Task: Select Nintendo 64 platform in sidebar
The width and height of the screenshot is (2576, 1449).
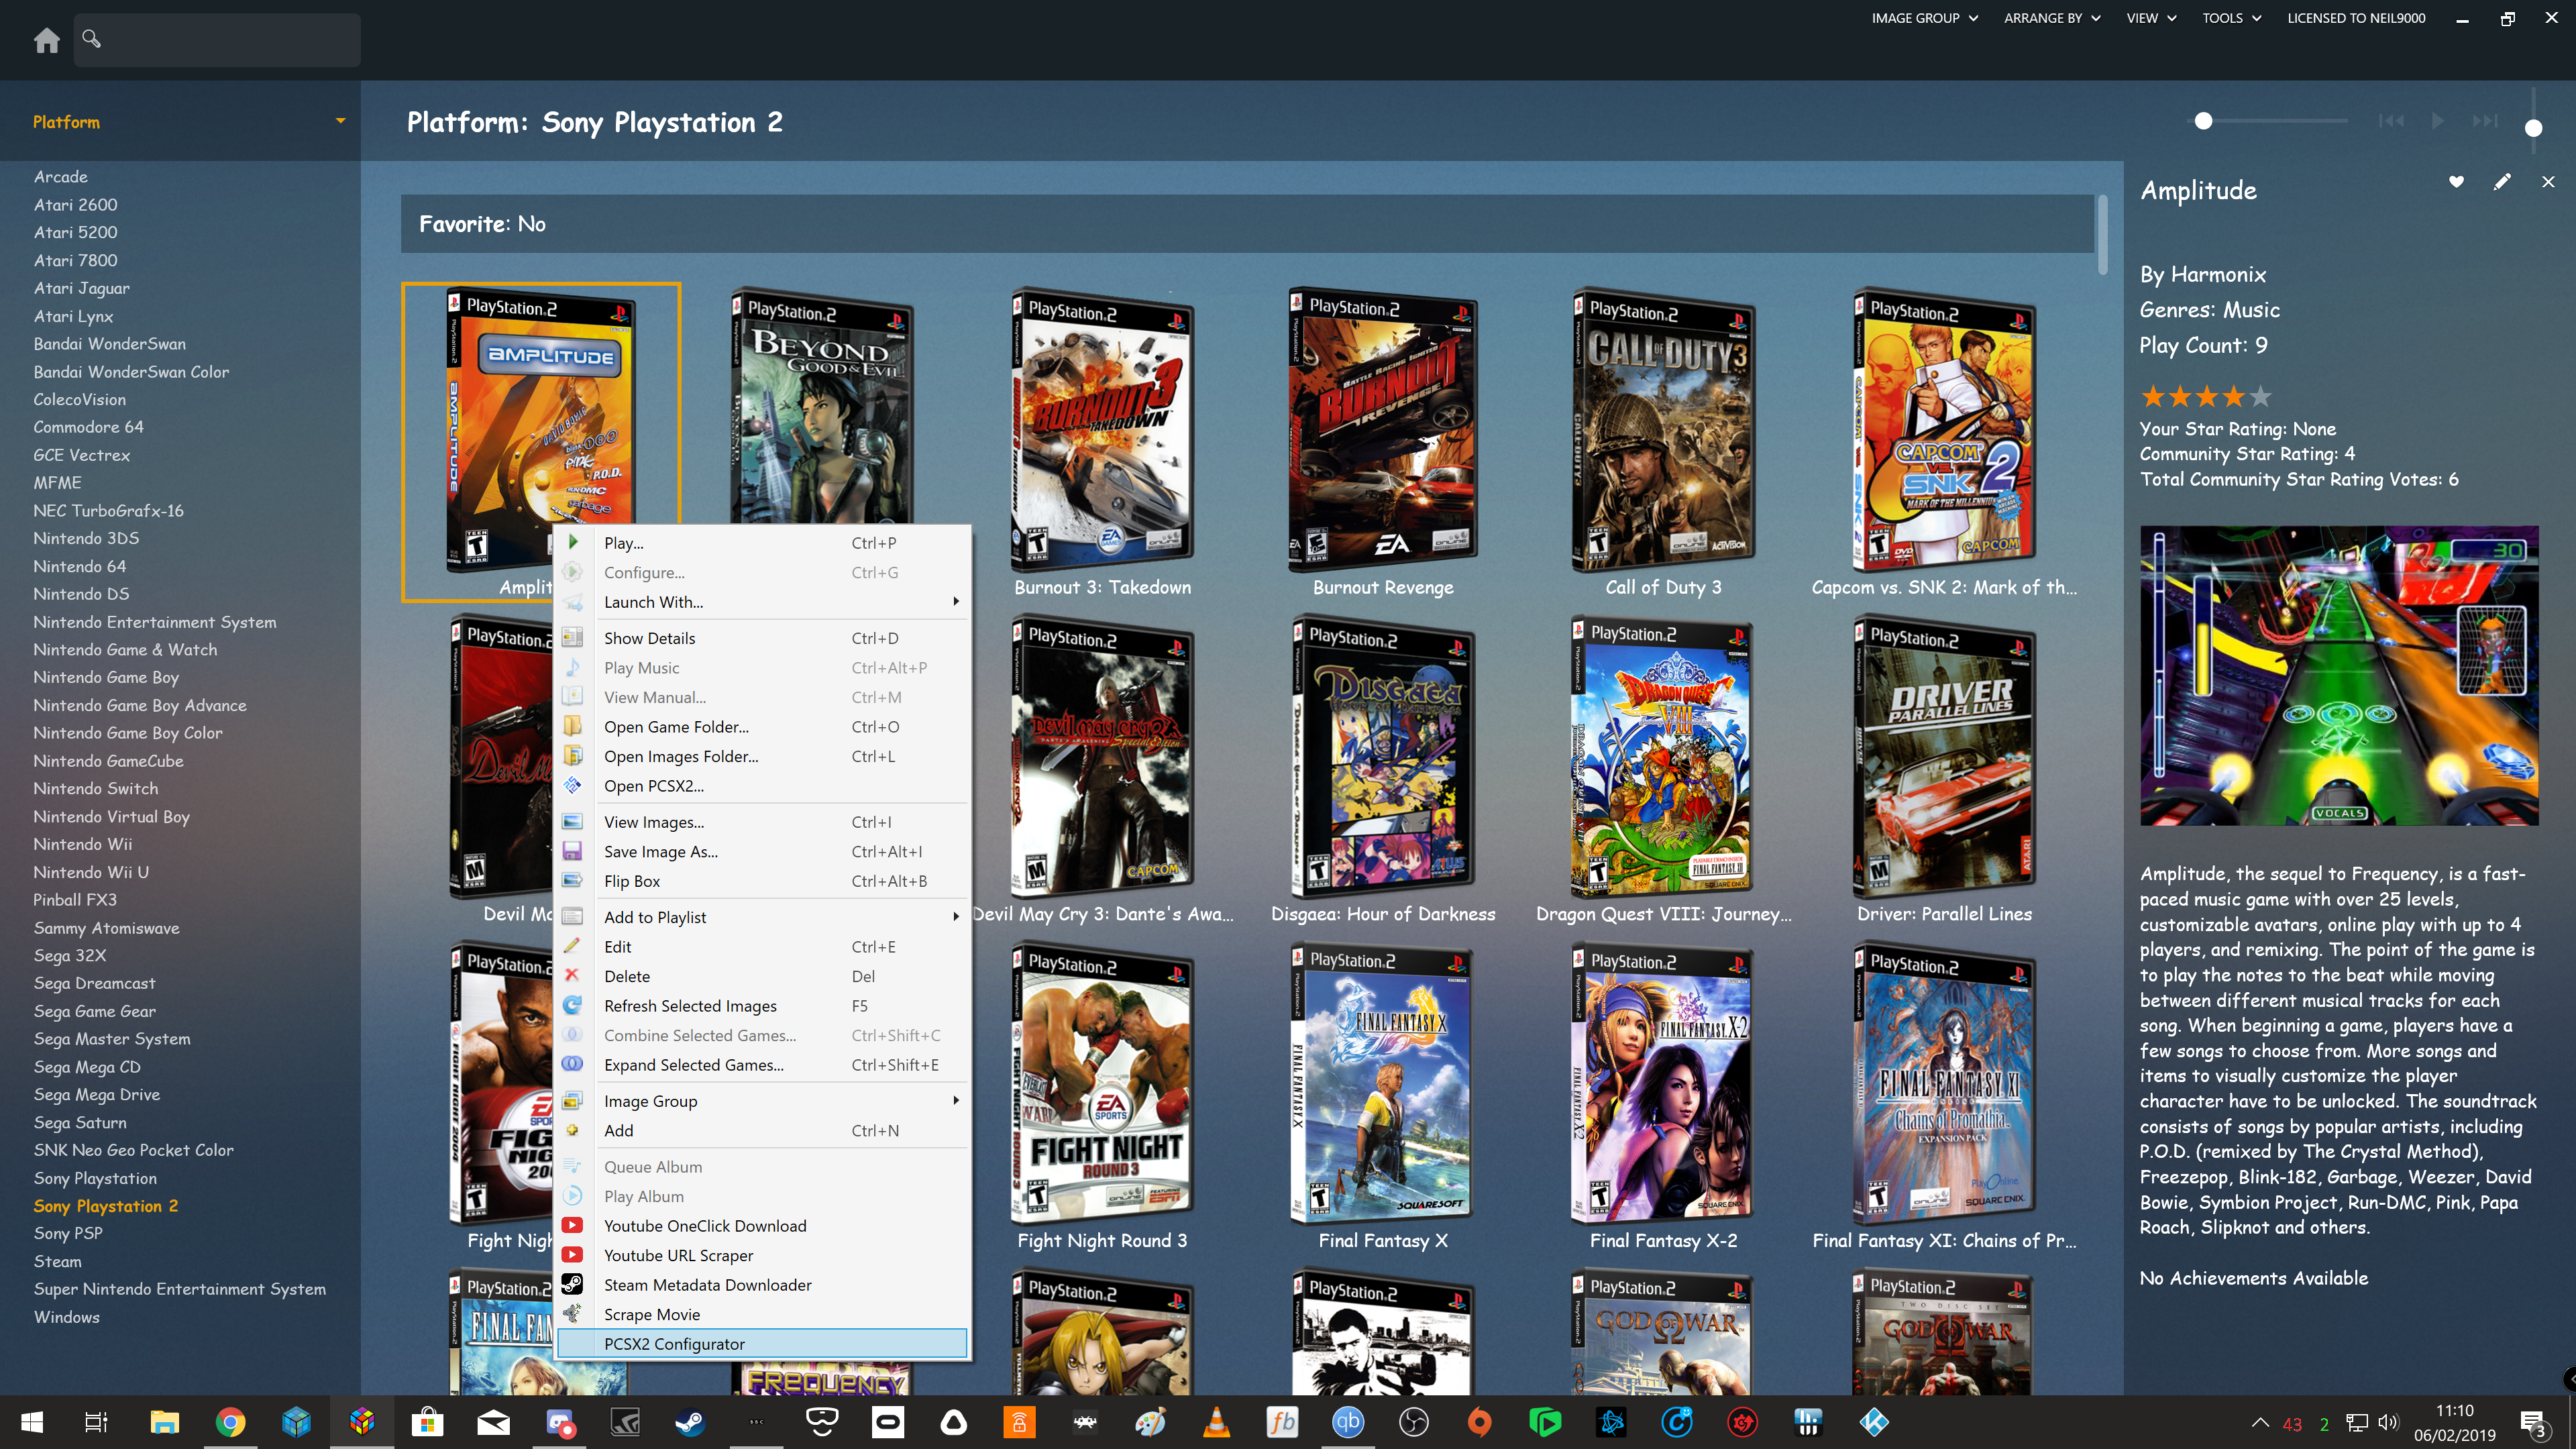Action: tap(80, 566)
